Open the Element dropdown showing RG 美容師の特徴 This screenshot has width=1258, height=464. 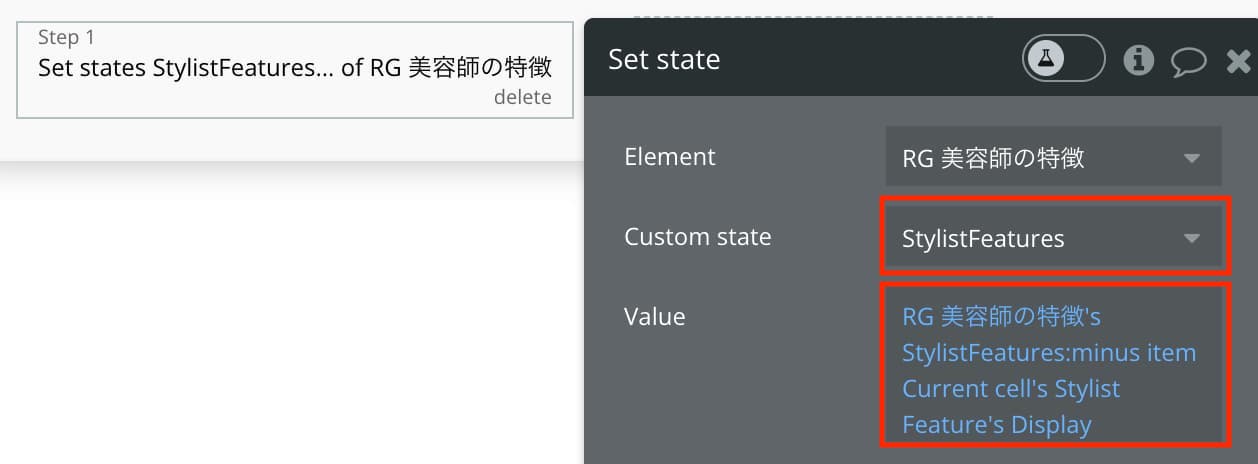coord(1053,158)
